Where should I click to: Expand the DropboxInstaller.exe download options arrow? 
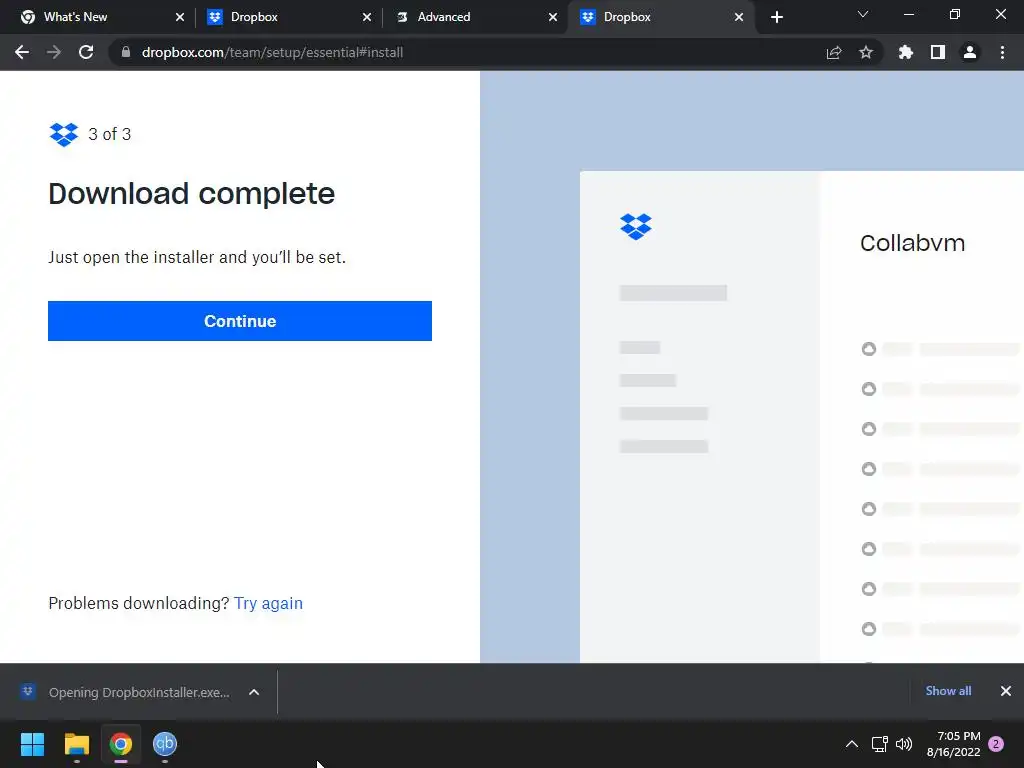pyautogui.click(x=254, y=692)
